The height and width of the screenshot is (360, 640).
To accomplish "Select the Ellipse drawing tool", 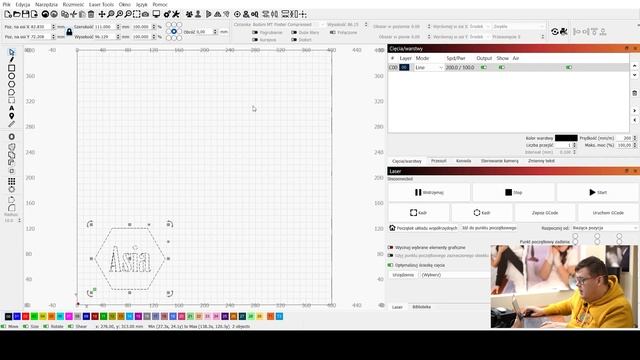I will (x=11, y=76).
